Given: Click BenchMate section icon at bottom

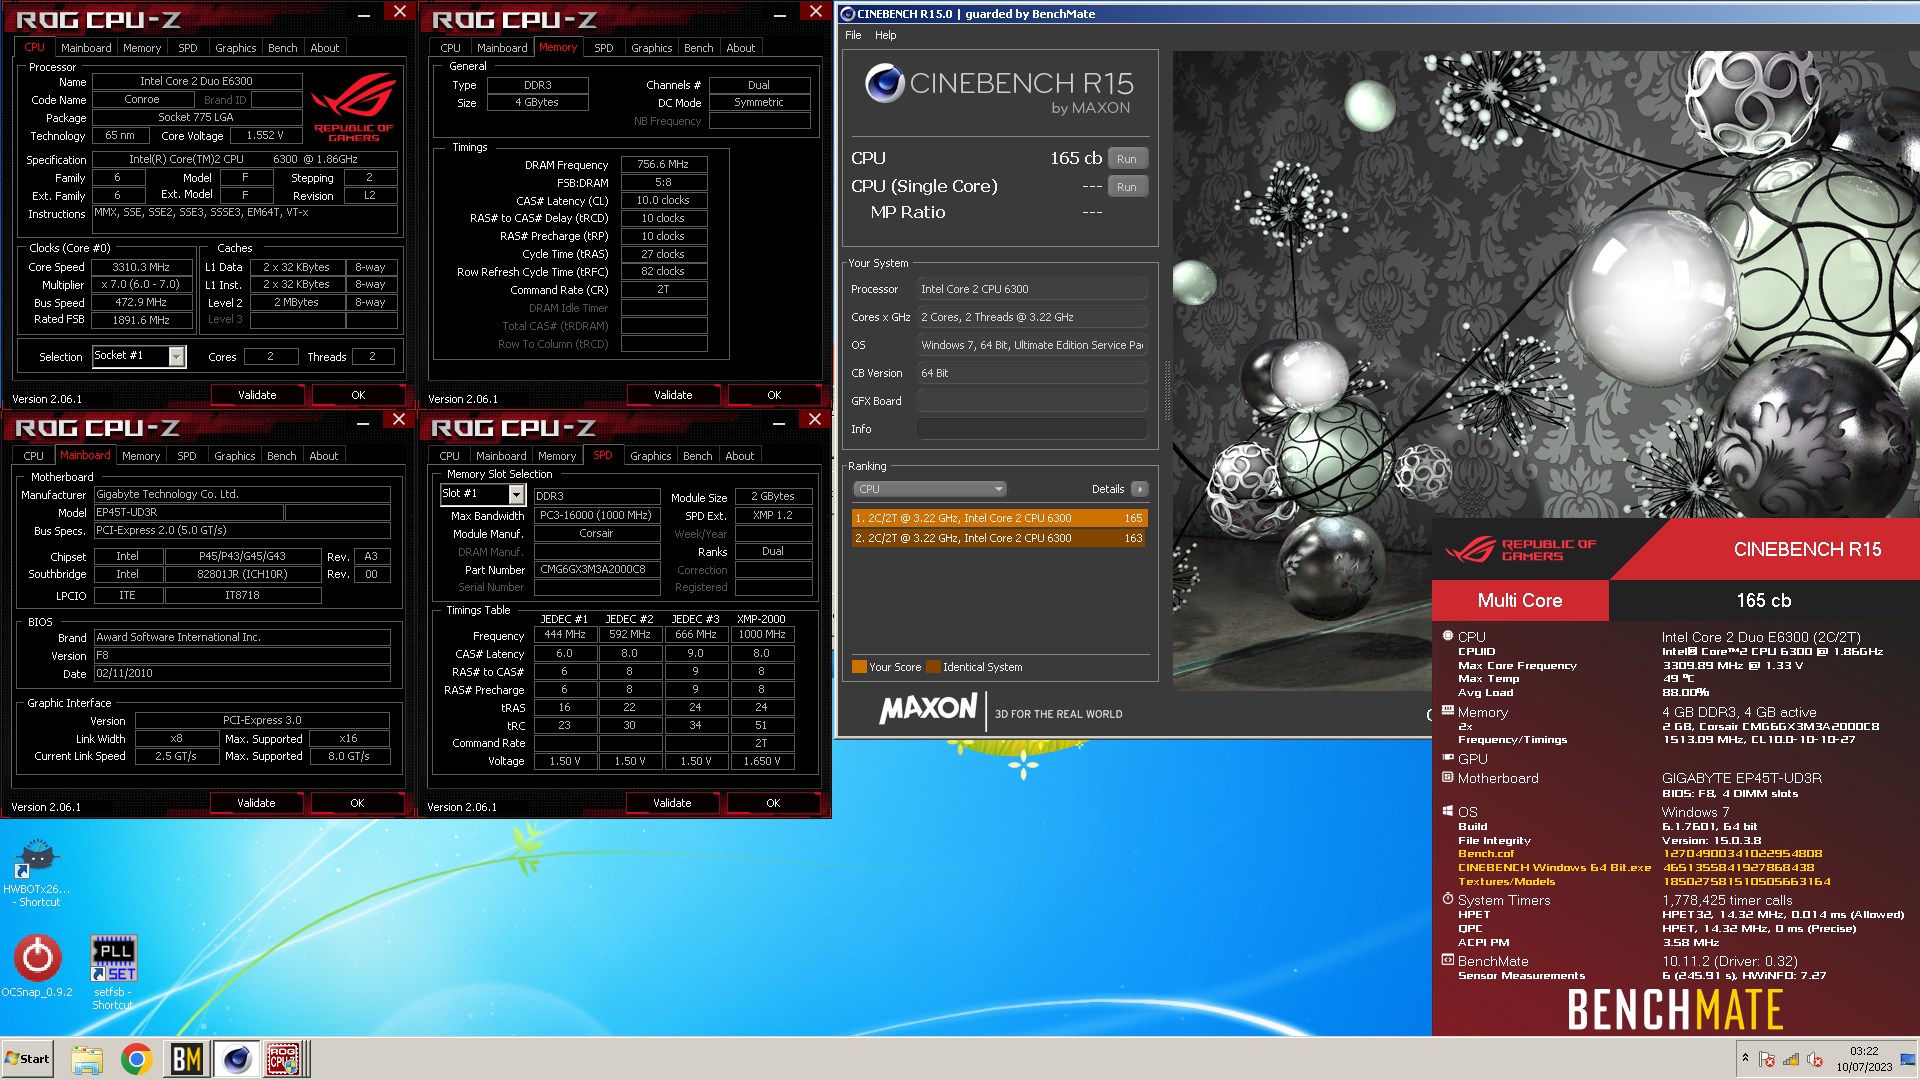Looking at the screenshot, I should click(x=1447, y=960).
